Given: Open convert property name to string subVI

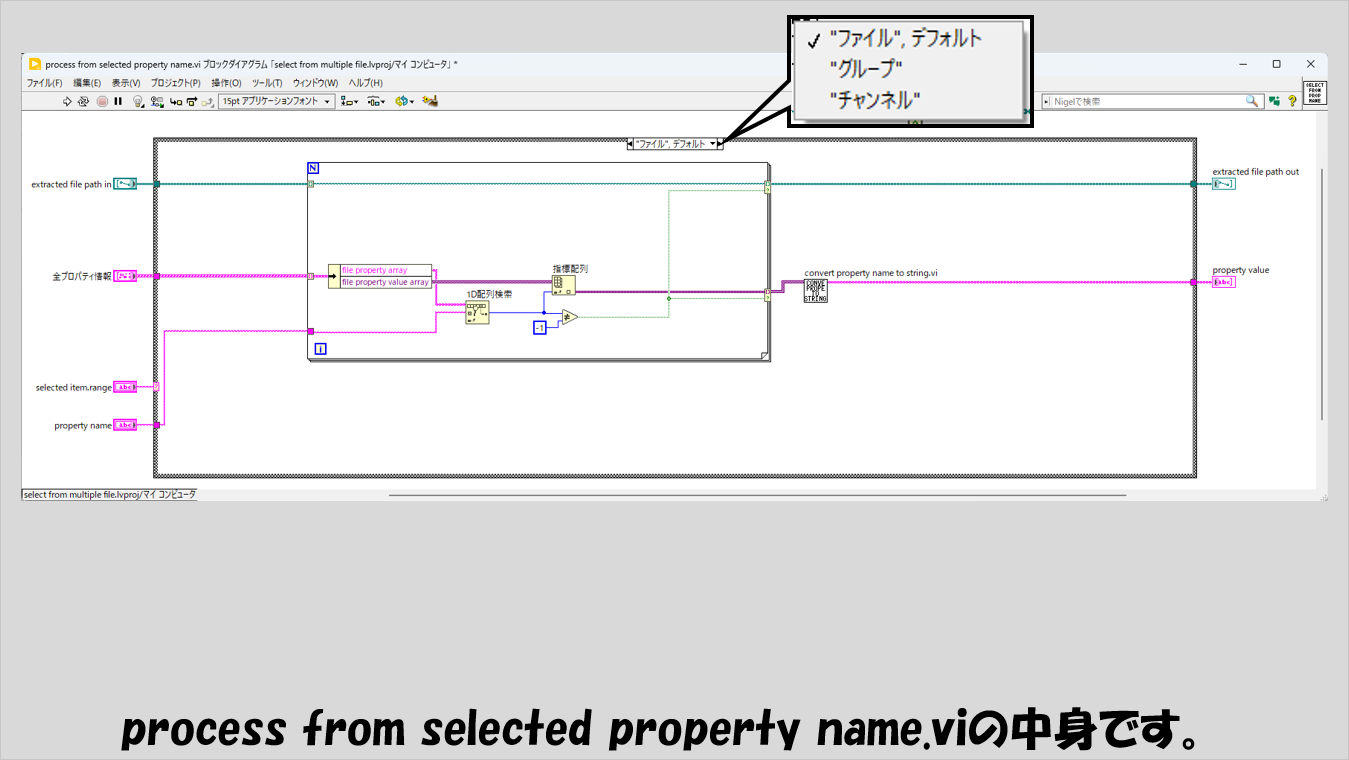Looking at the screenshot, I should tap(815, 290).
